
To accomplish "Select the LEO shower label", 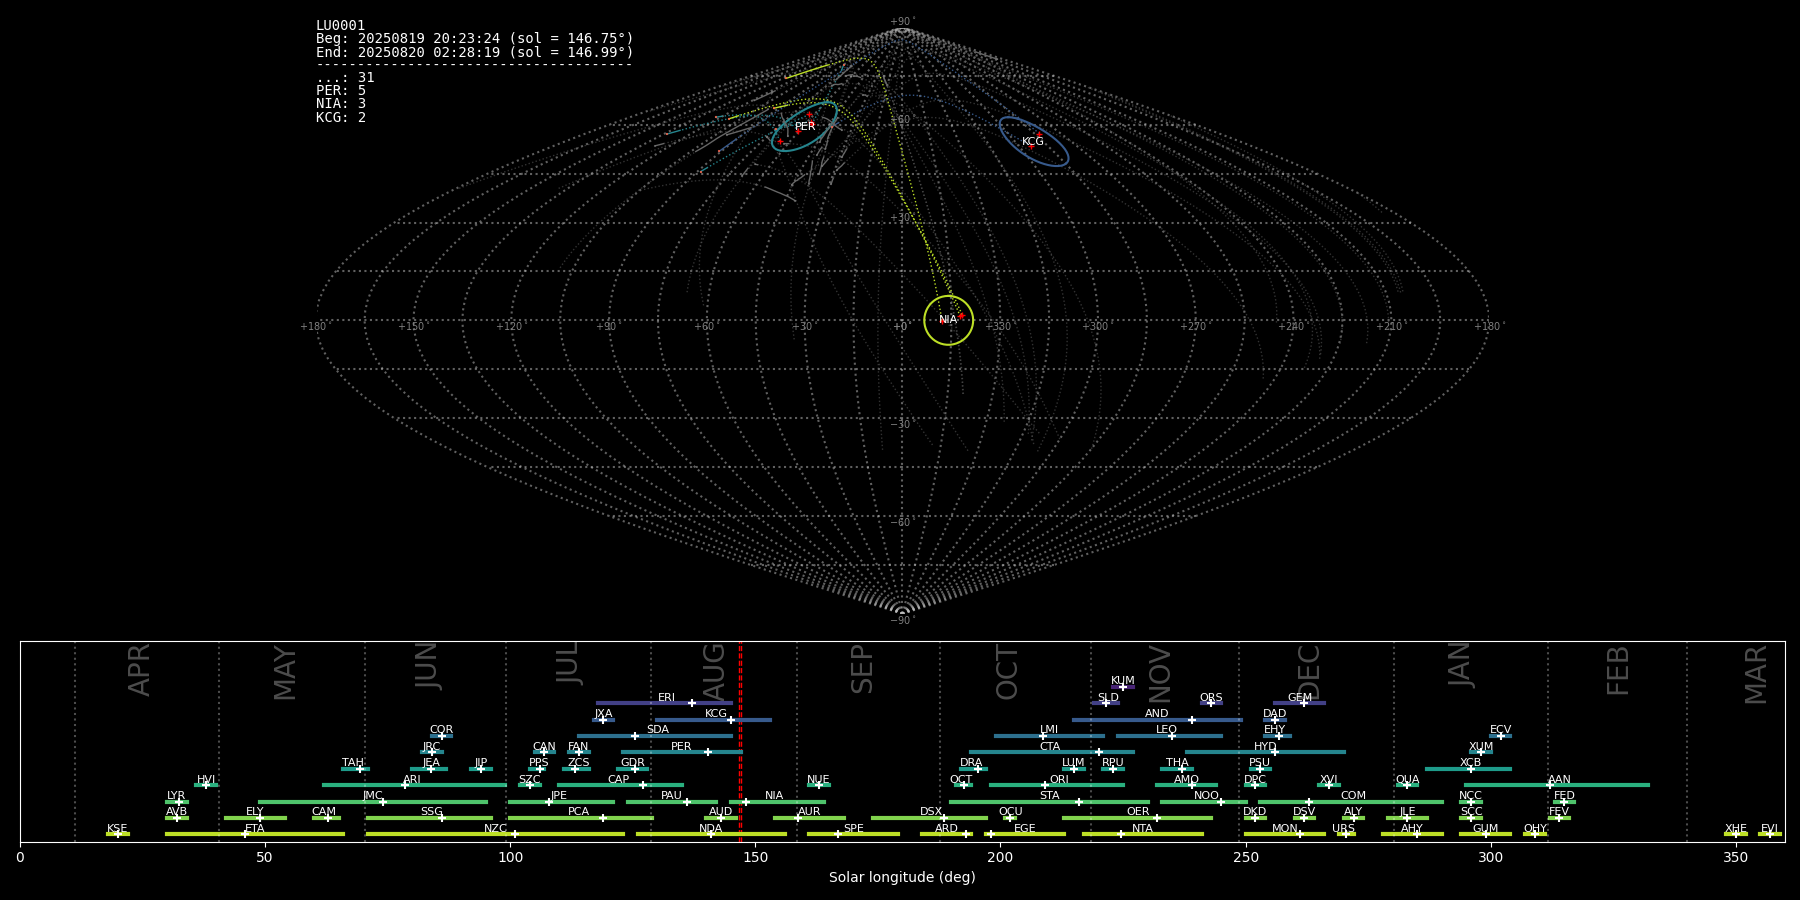I will tap(1167, 730).
